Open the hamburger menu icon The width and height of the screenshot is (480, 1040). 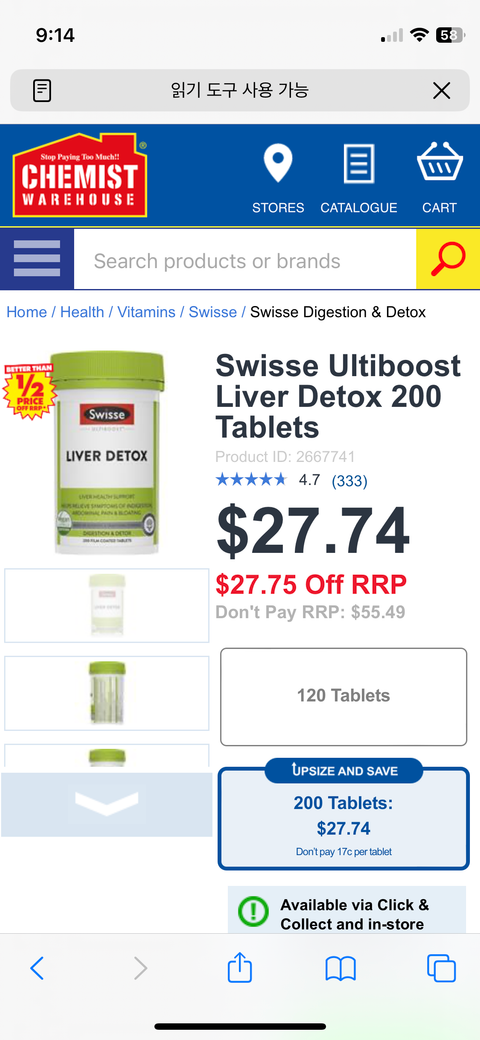click(36, 259)
